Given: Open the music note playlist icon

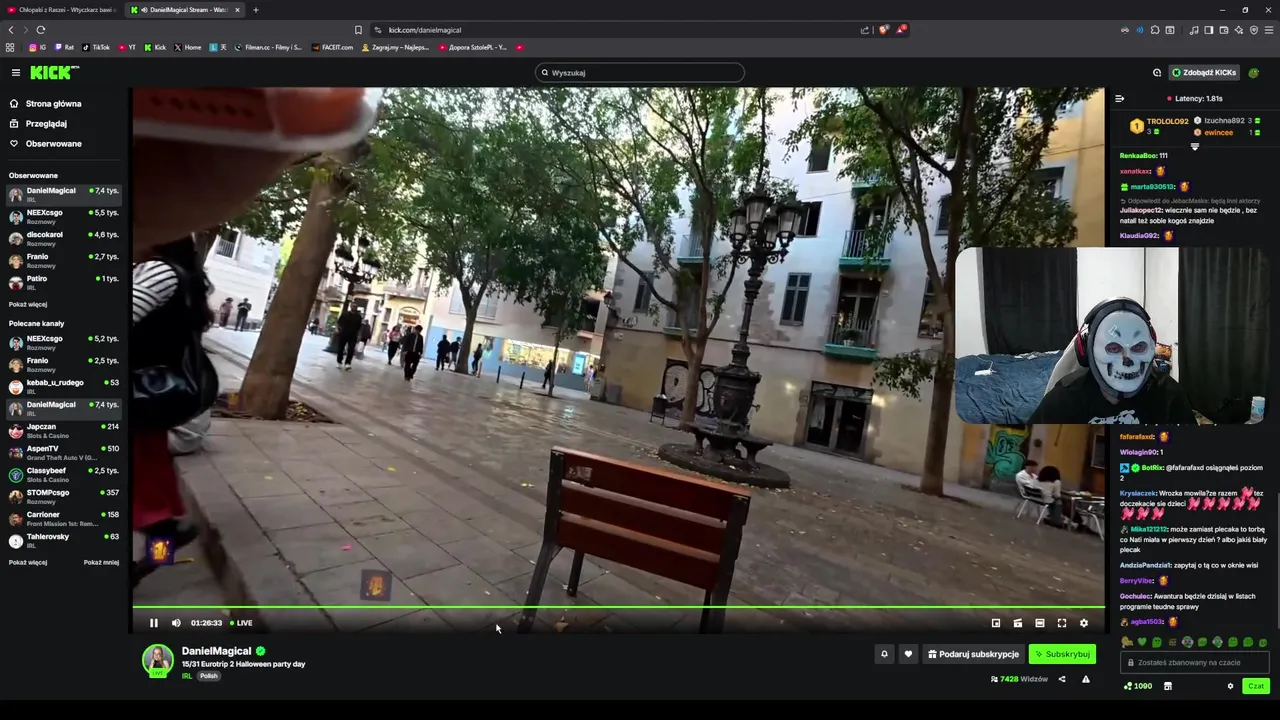Looking at the screenshot, I should 1194,30.
